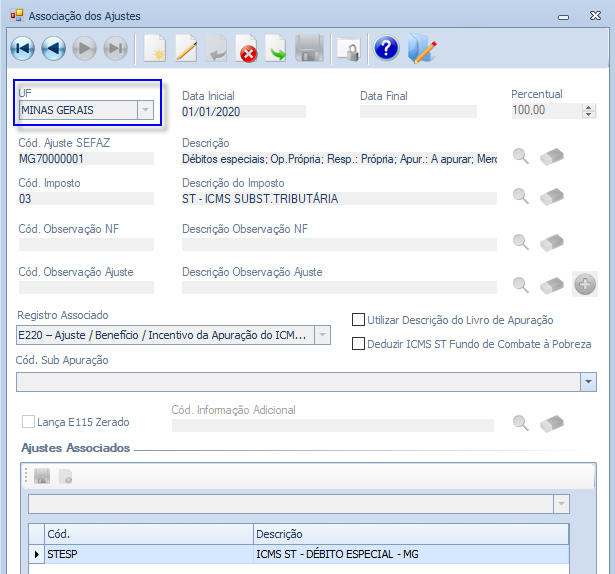Screen dimensions: 615x574
Task: Search Cód. Ajuste SEFAZ with magnifier icon
Action: coord(521,156)
